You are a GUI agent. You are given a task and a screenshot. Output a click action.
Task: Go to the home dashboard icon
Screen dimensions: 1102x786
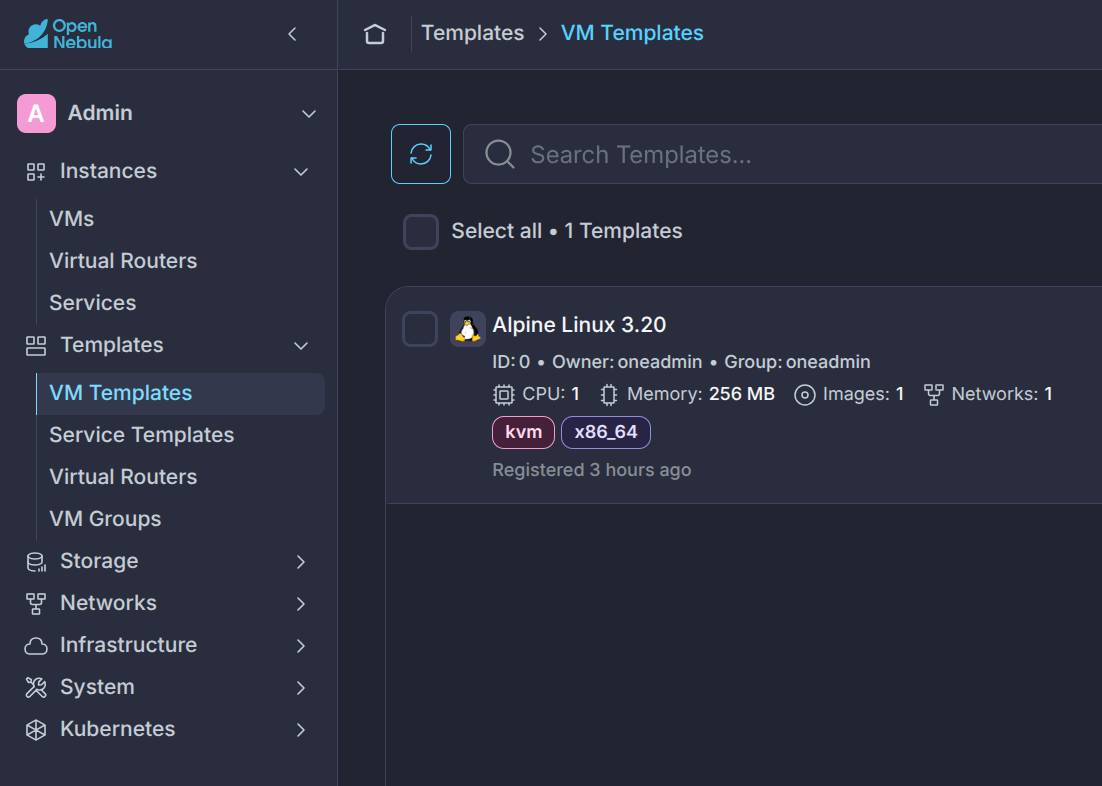375,33
